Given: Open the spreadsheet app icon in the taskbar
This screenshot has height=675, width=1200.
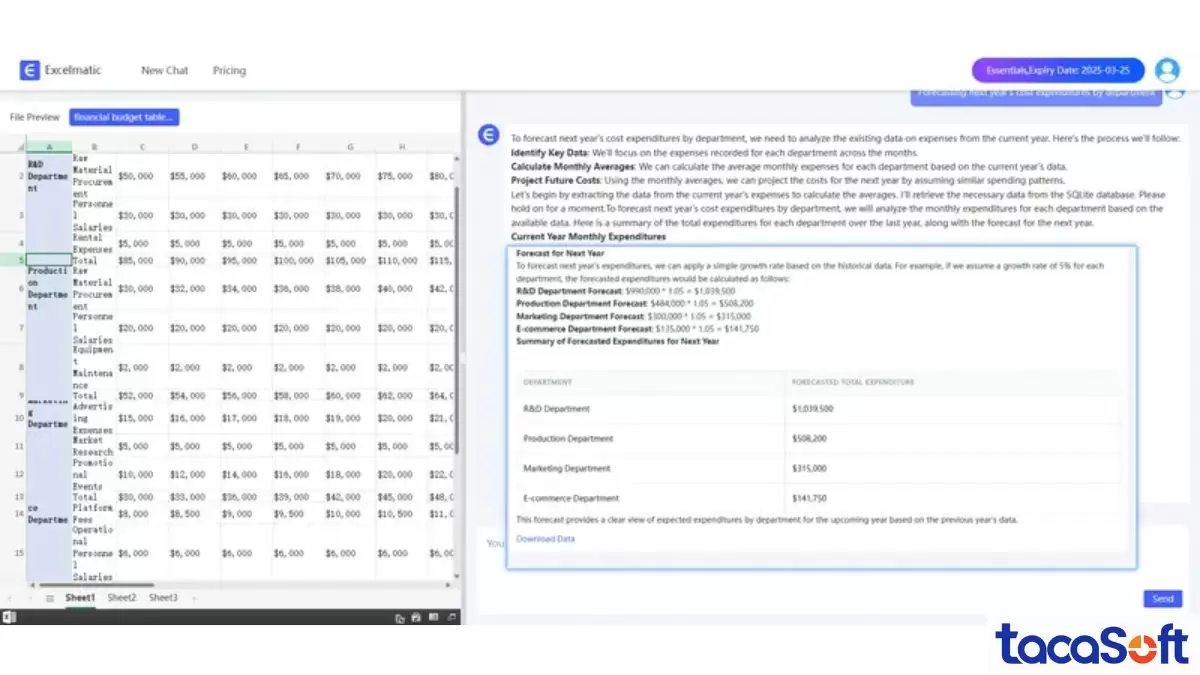Looking at the screenshot, I should (433, 618).
